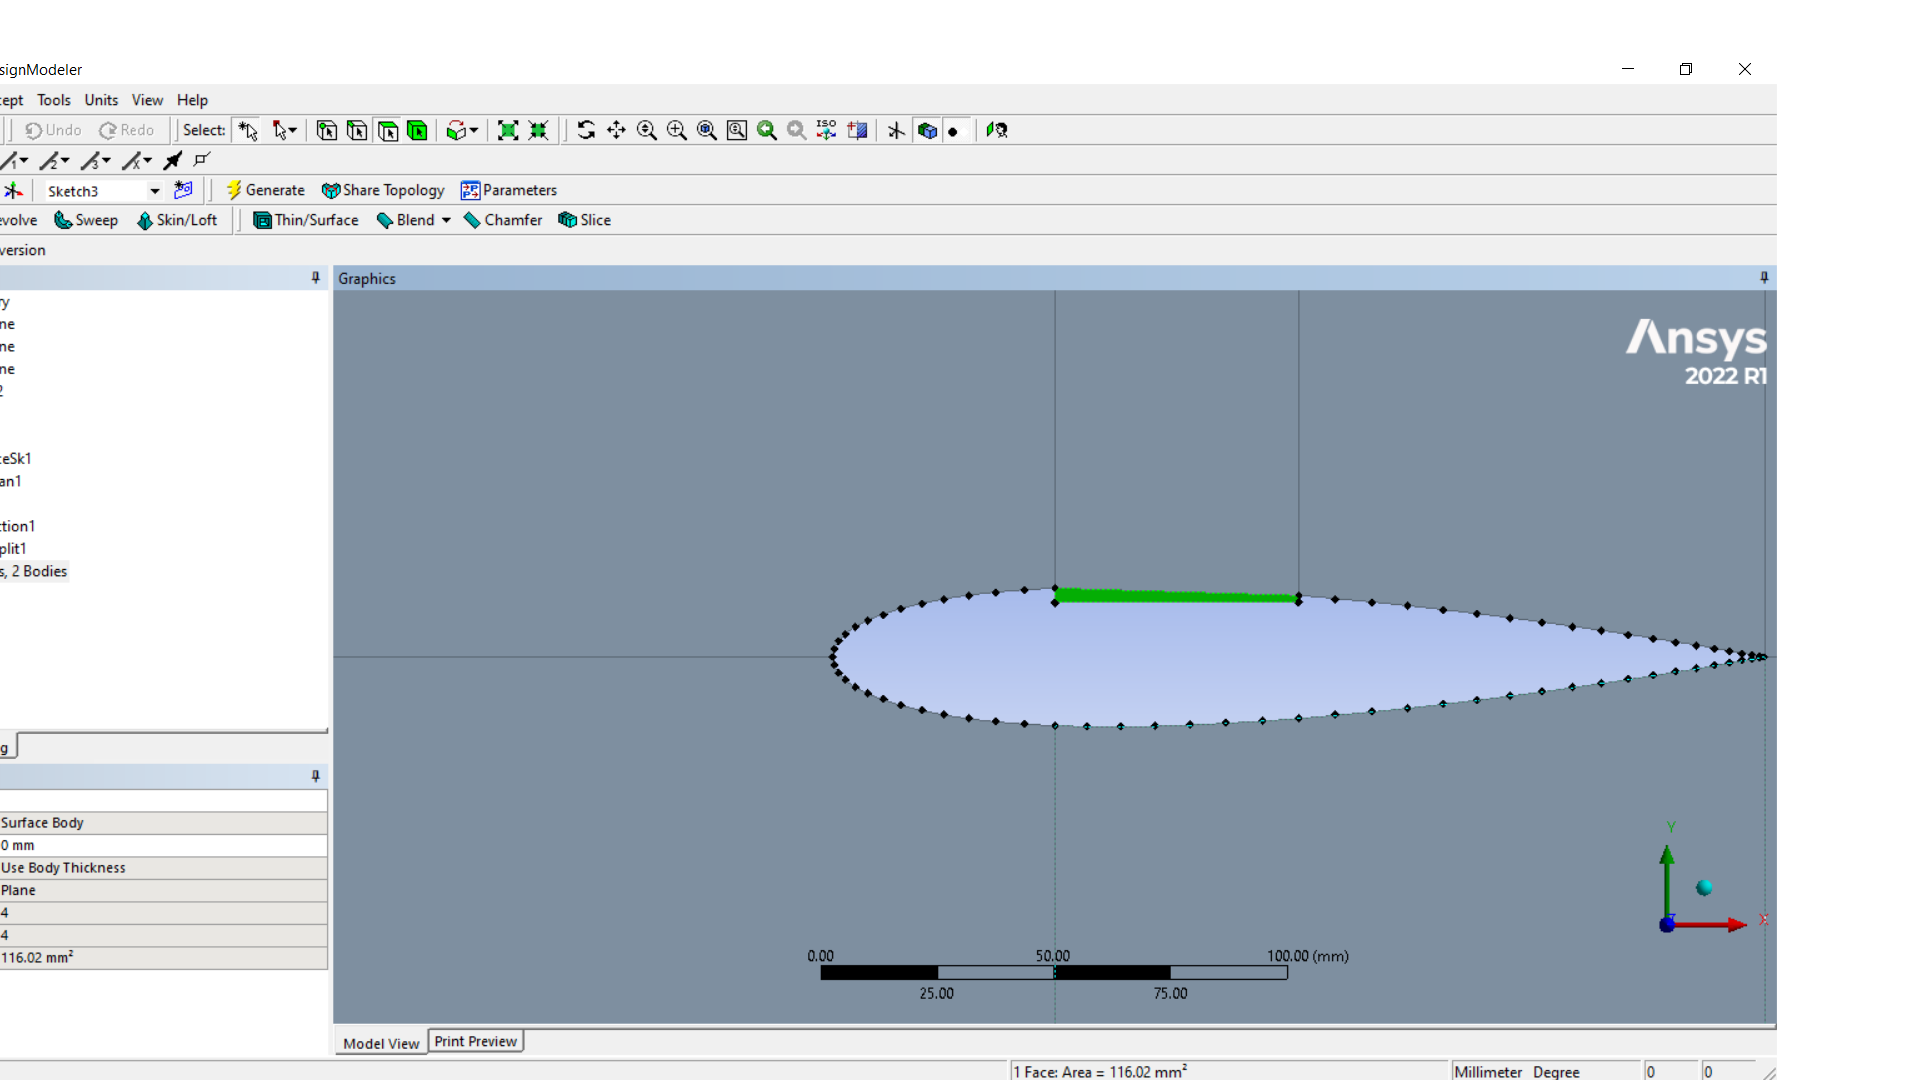Click the Expand Face Selection icon
This screenshot has height=1080, width=1920.
pyautogui.click(x=508, y=130)
